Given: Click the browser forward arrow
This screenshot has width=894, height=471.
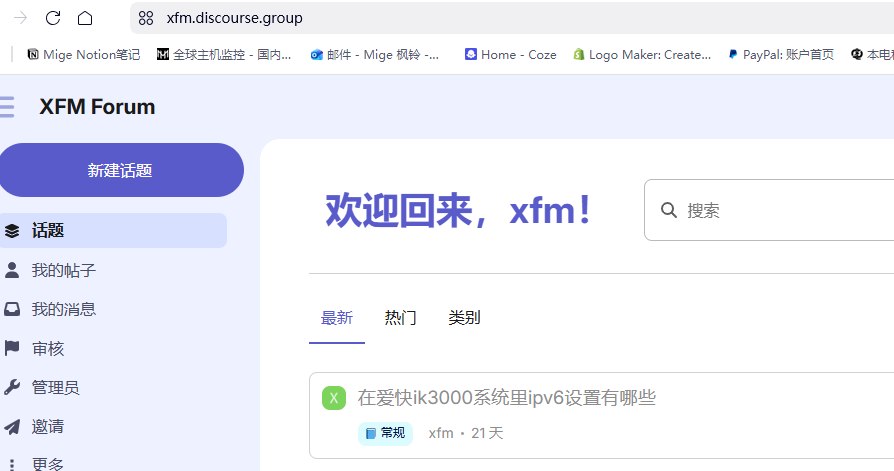Looking at the screenshot, I should click(x=21, y=18).
